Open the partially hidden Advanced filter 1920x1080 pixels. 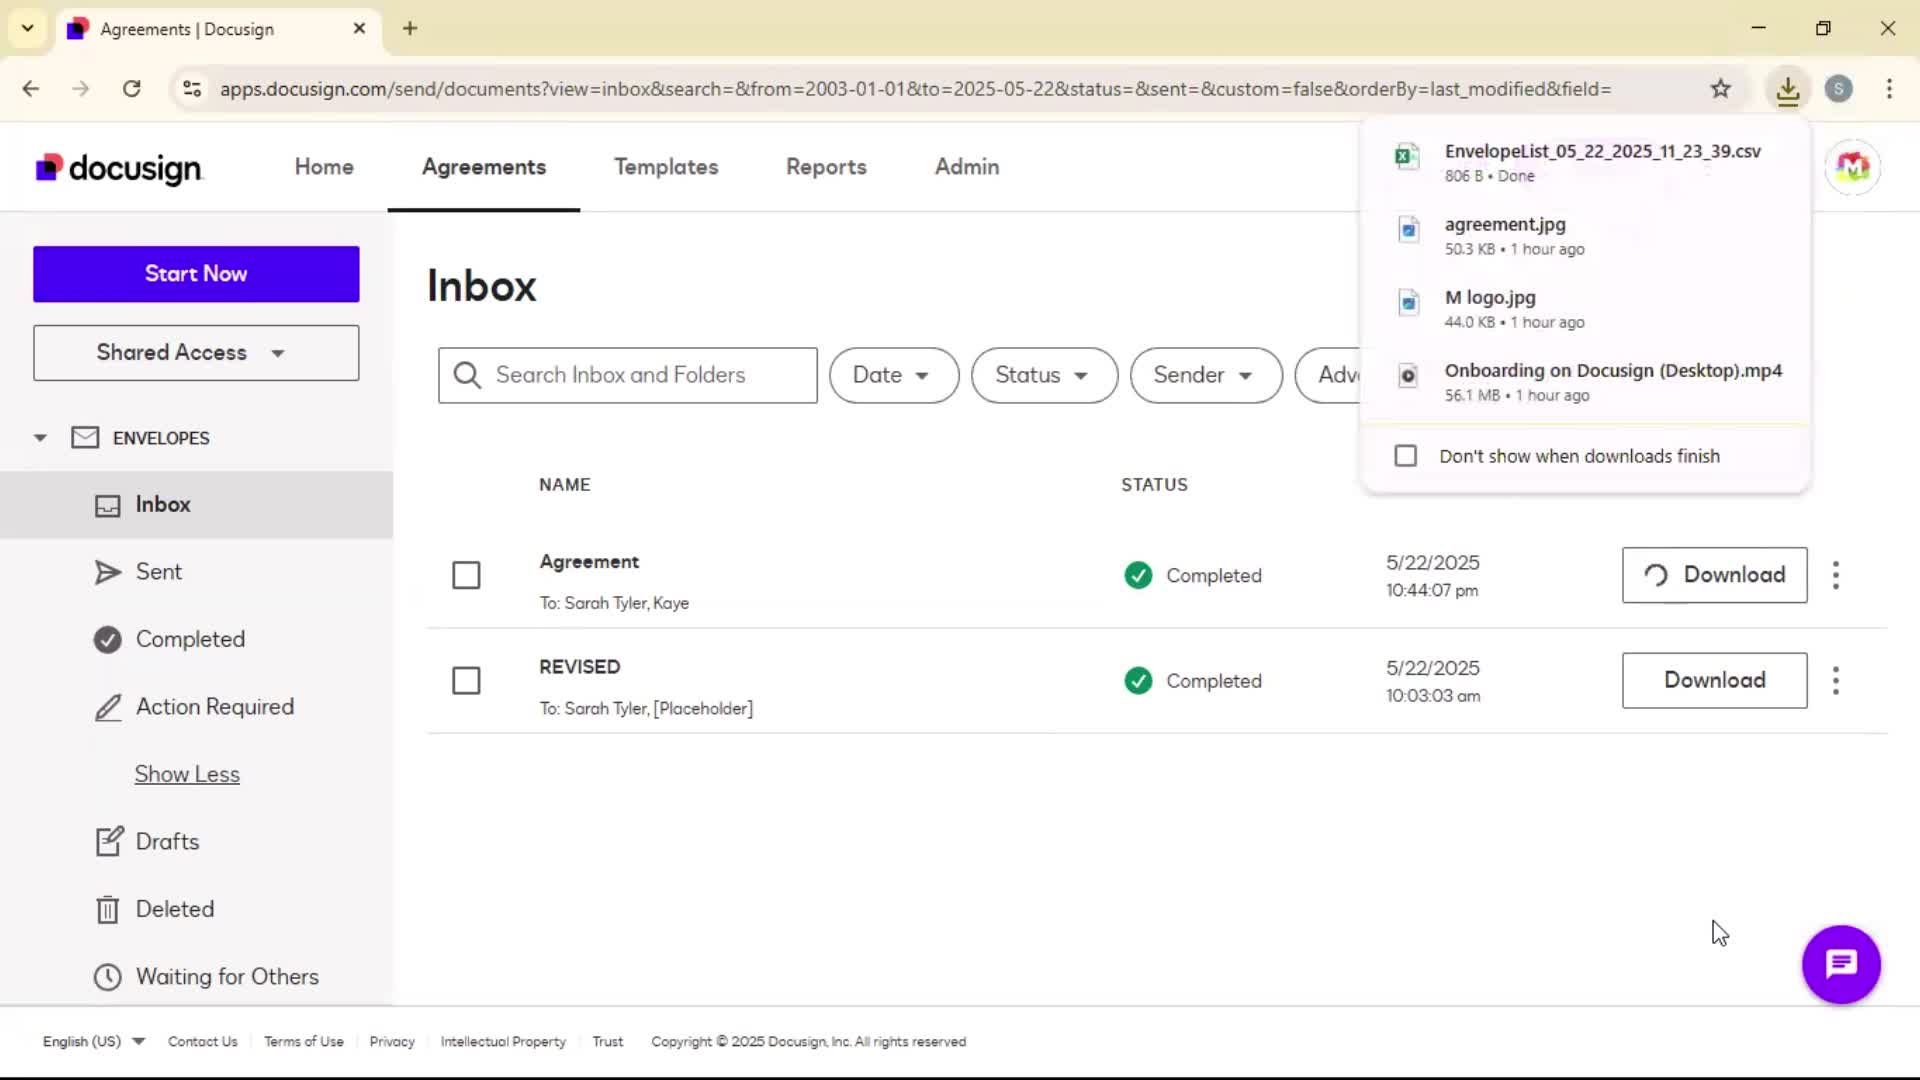[1330, 375]
